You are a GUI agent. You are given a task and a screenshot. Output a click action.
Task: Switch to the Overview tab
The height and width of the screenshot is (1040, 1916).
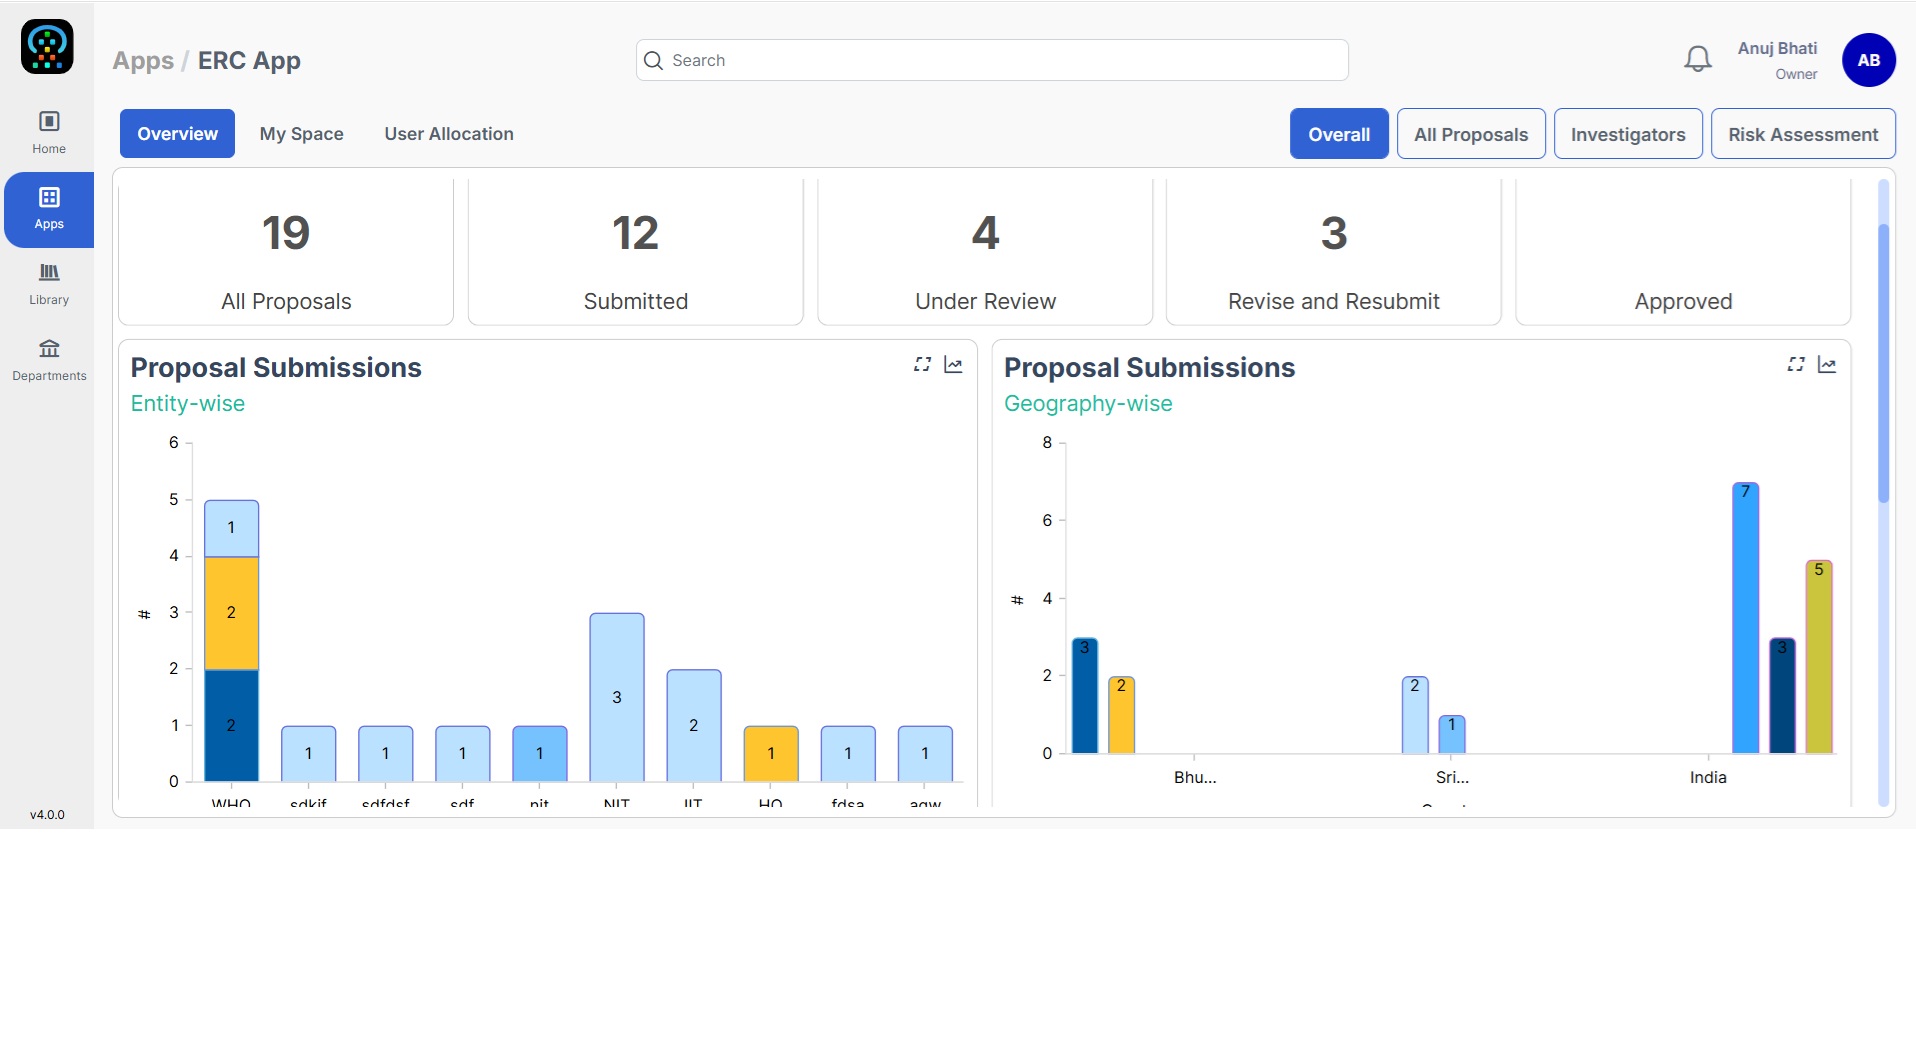(177, 134)
